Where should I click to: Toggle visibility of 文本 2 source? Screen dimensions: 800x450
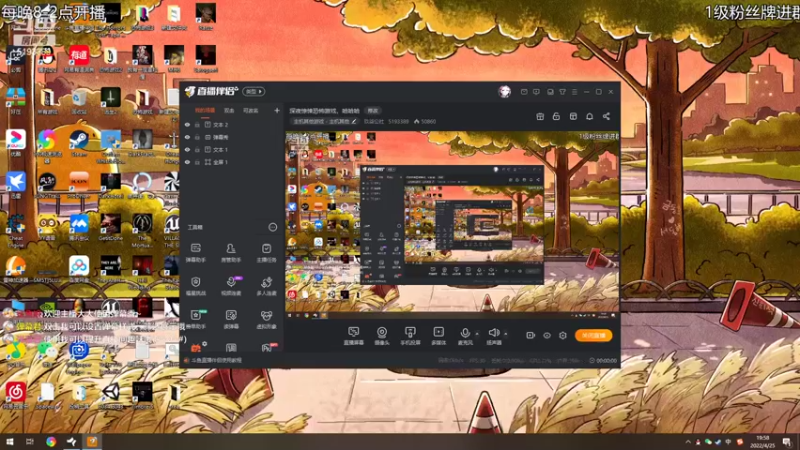(x=187, y=124)
